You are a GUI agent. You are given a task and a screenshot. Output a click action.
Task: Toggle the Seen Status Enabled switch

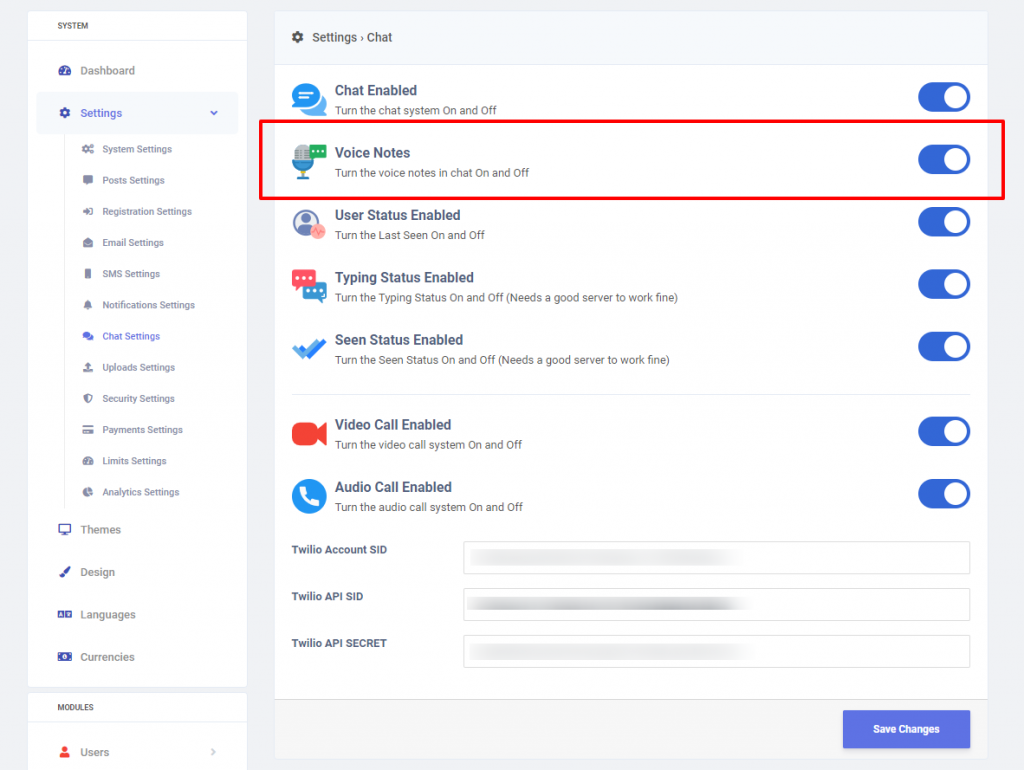point(944,347)
